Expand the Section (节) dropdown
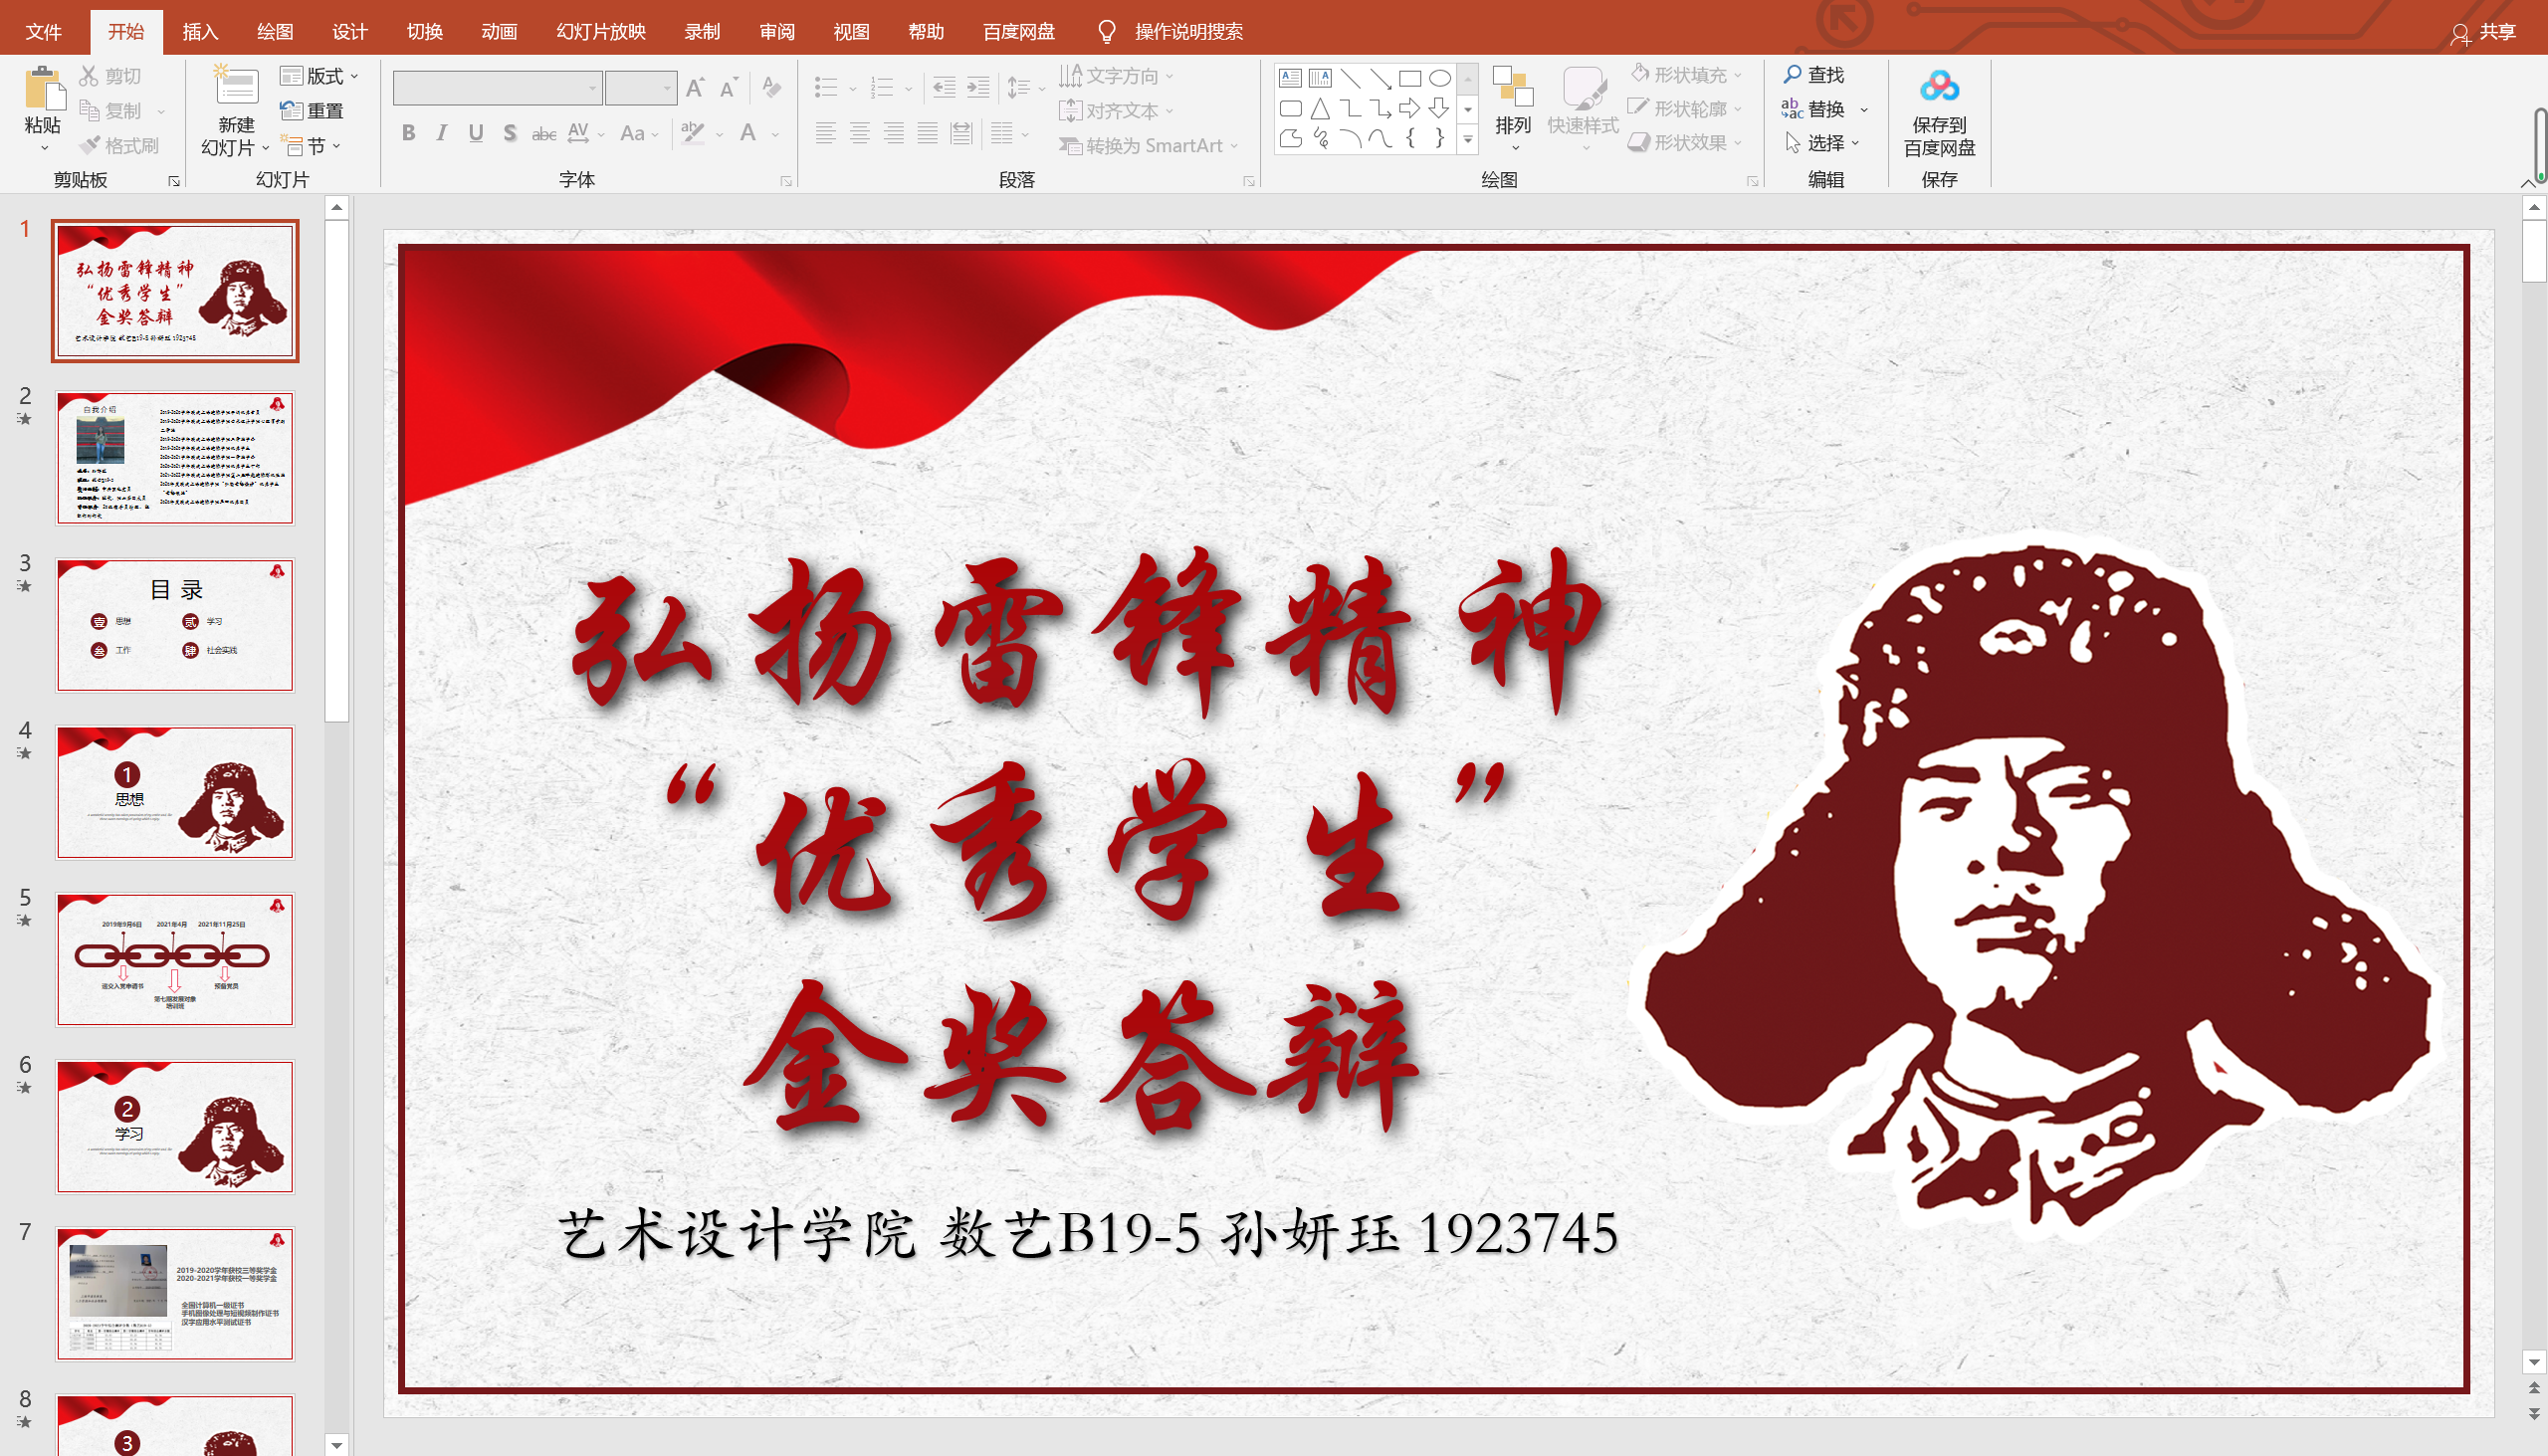This screenshot has height=1456, width=2548. click(x=312, y=146)
